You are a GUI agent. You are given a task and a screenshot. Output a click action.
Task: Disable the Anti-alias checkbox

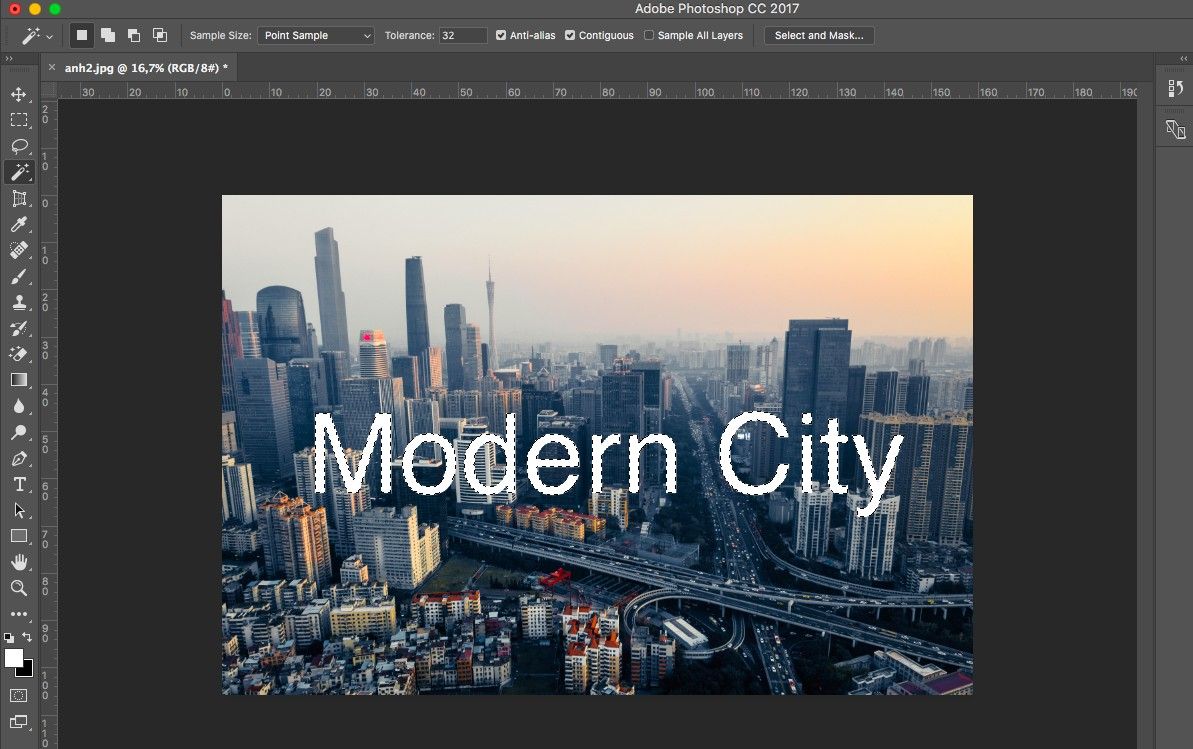[x=501, y=35]
